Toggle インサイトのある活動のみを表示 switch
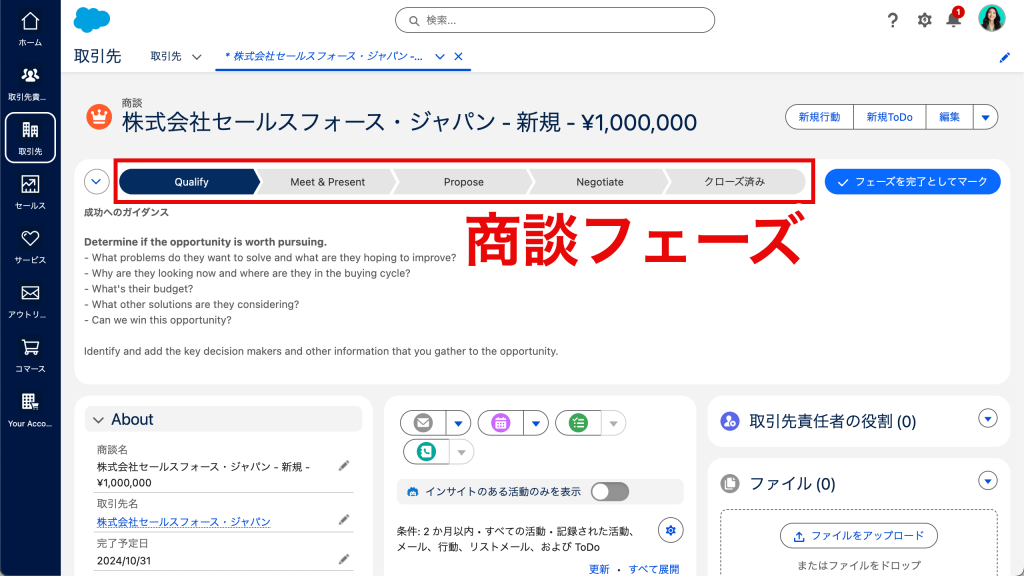 click(x=610, y=492)
